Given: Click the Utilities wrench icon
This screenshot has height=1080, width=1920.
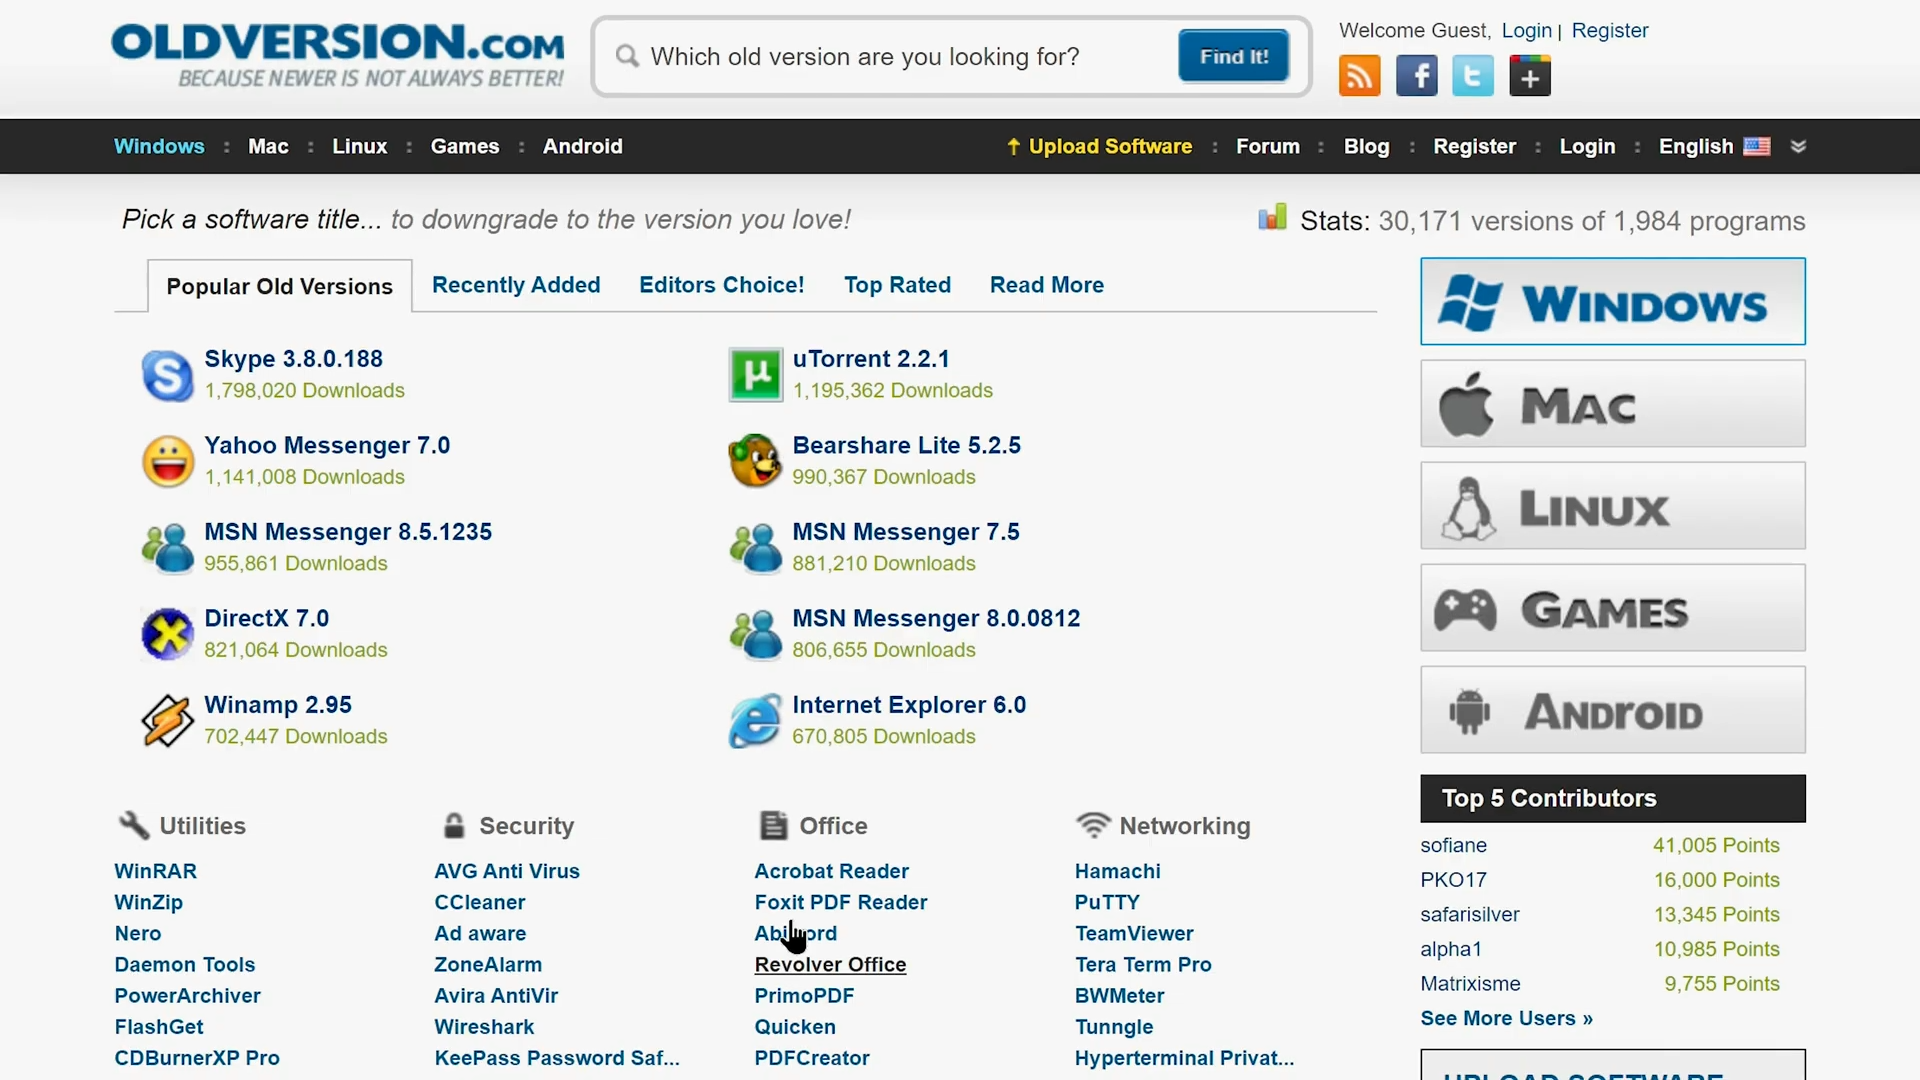Looking at the screenshot, I should pyautogui.click(x=133, y=825).
